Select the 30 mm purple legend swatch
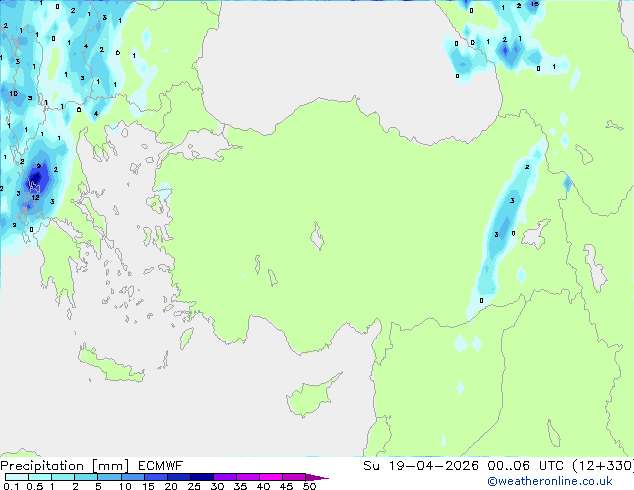634x490 pixels. pos(224,477)
